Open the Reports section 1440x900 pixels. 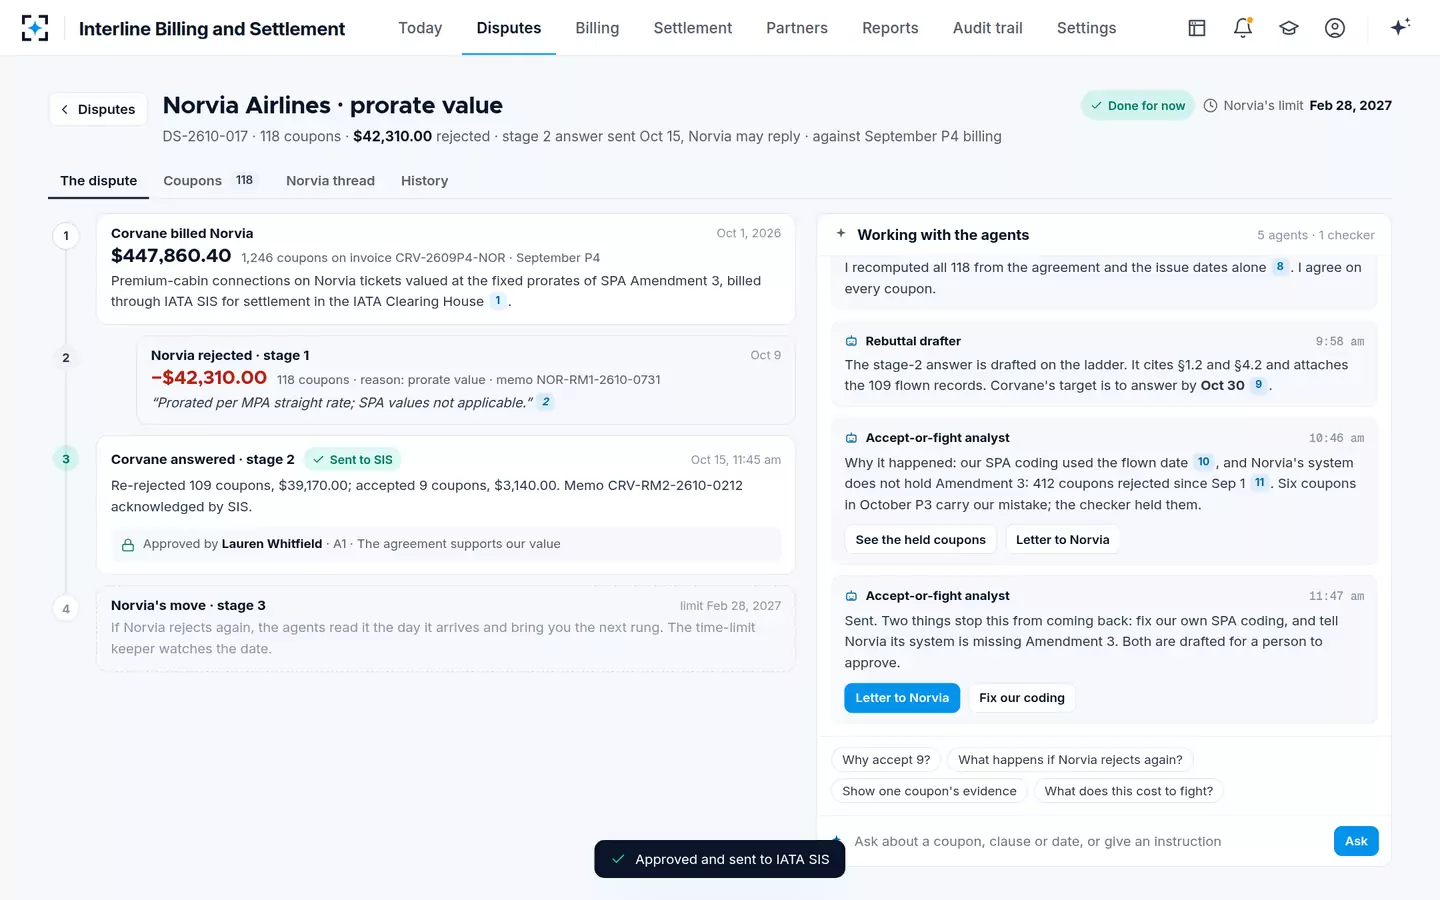point(890,28)
